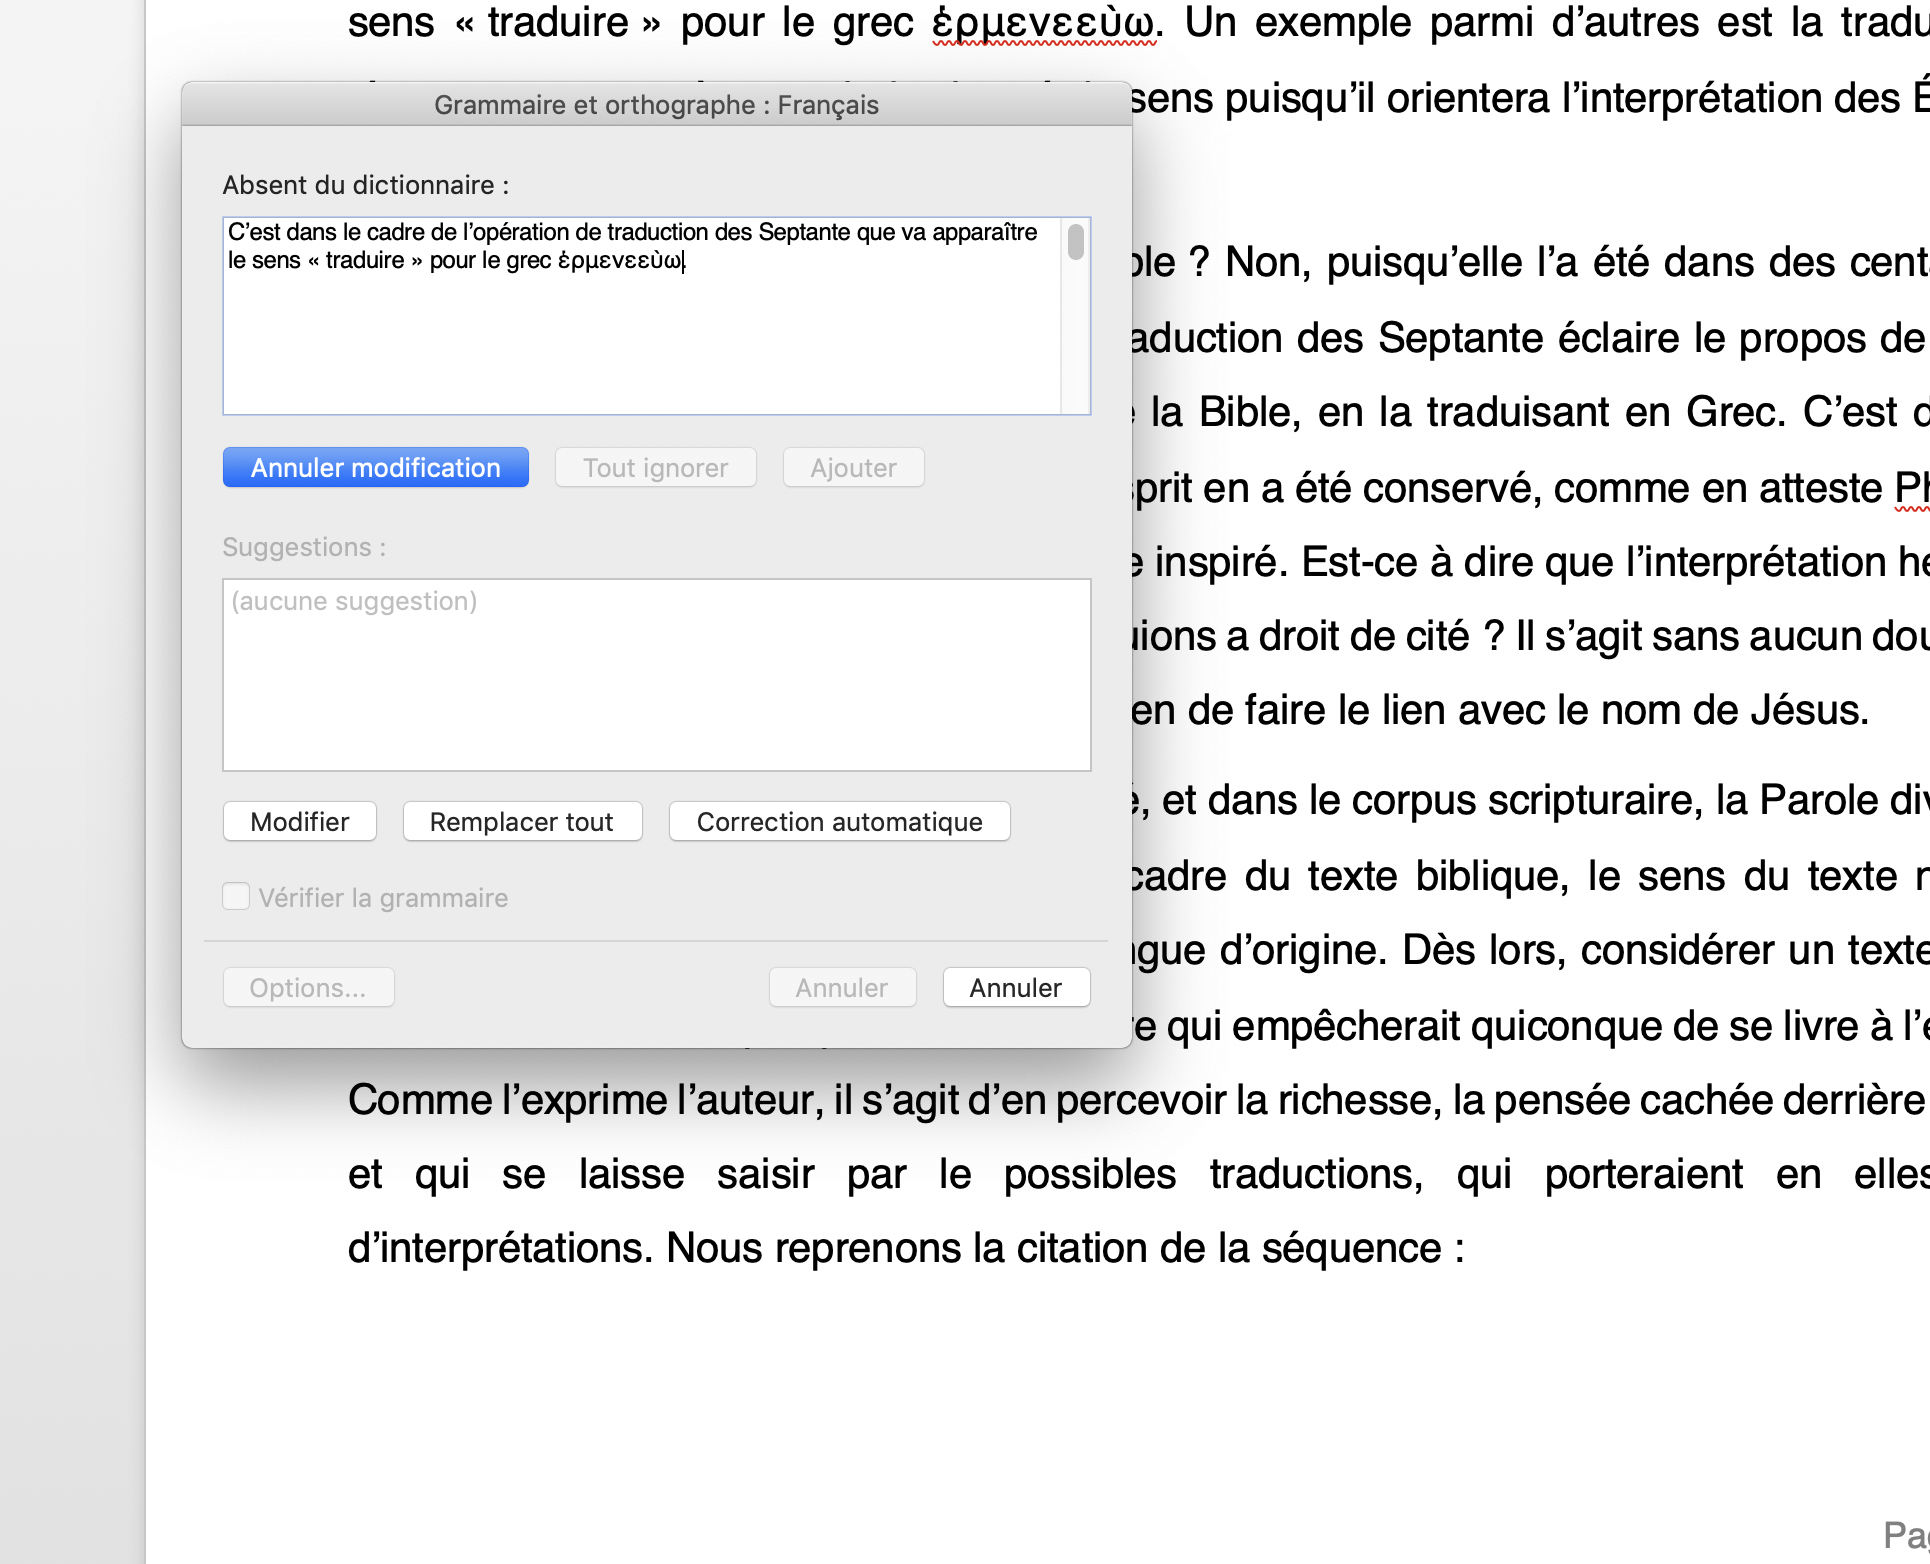Open Correction automatique
Viewport: 1930px width, 1564px height.
point(840,822)
